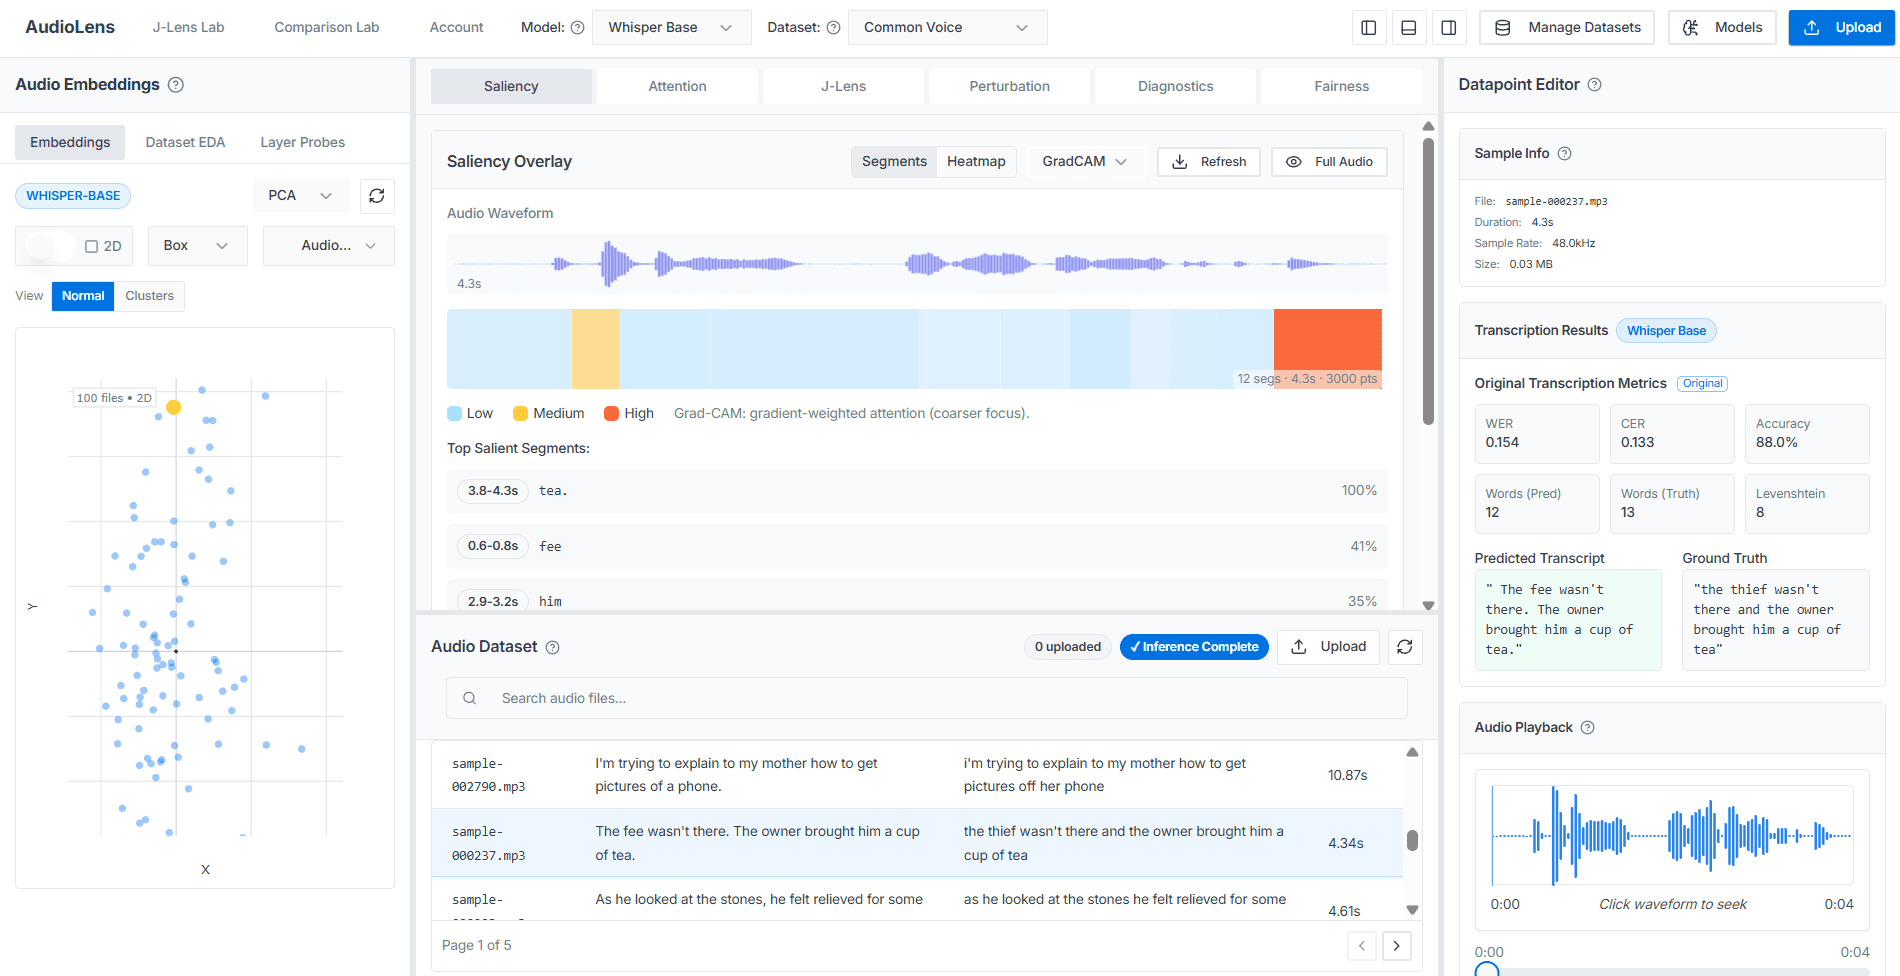
Task: Toggle the left panel layout icon
Action: (1368, 28)
